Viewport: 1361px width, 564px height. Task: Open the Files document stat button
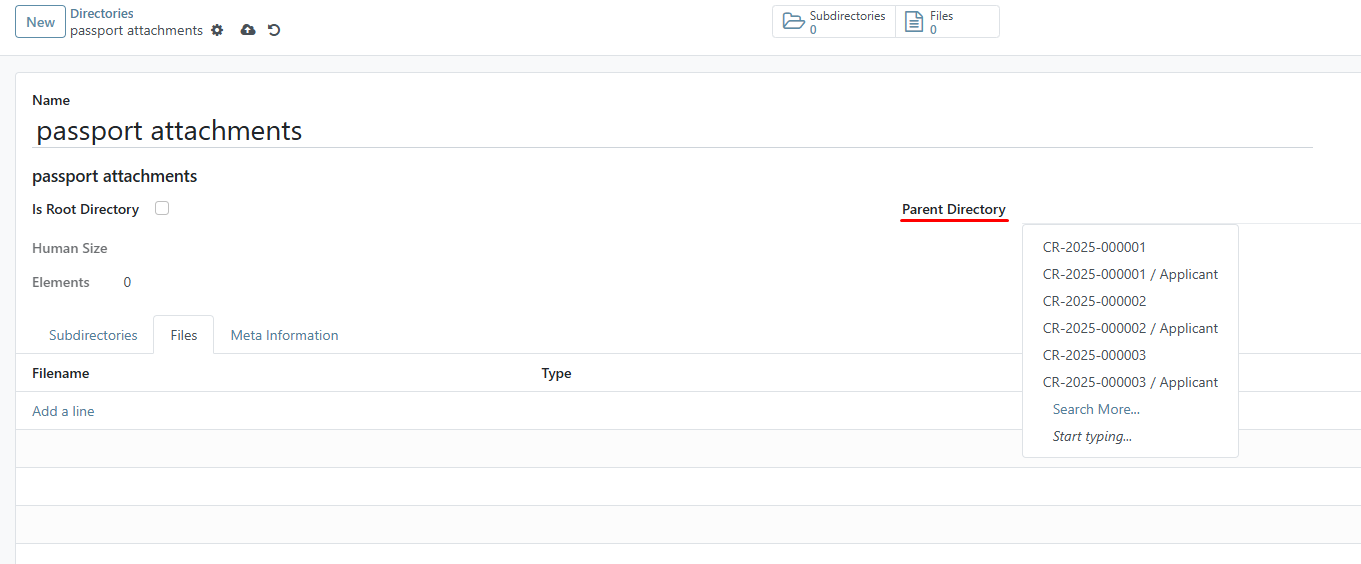pyautogui.click(x=947, y=22)
